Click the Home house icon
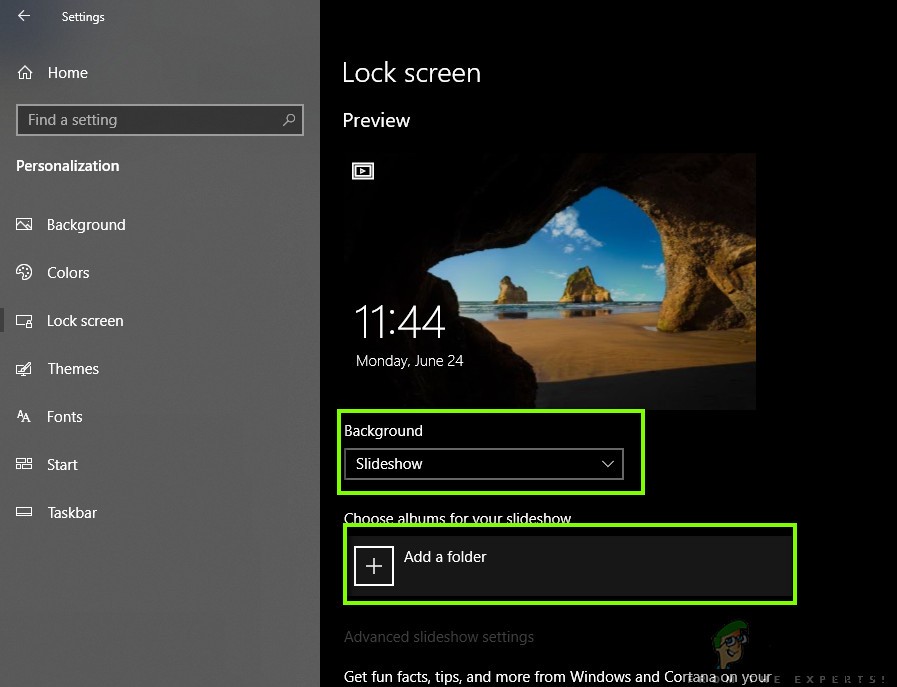Screen dimensions: 897x687 pyautogui.click(x=24, y=72)
